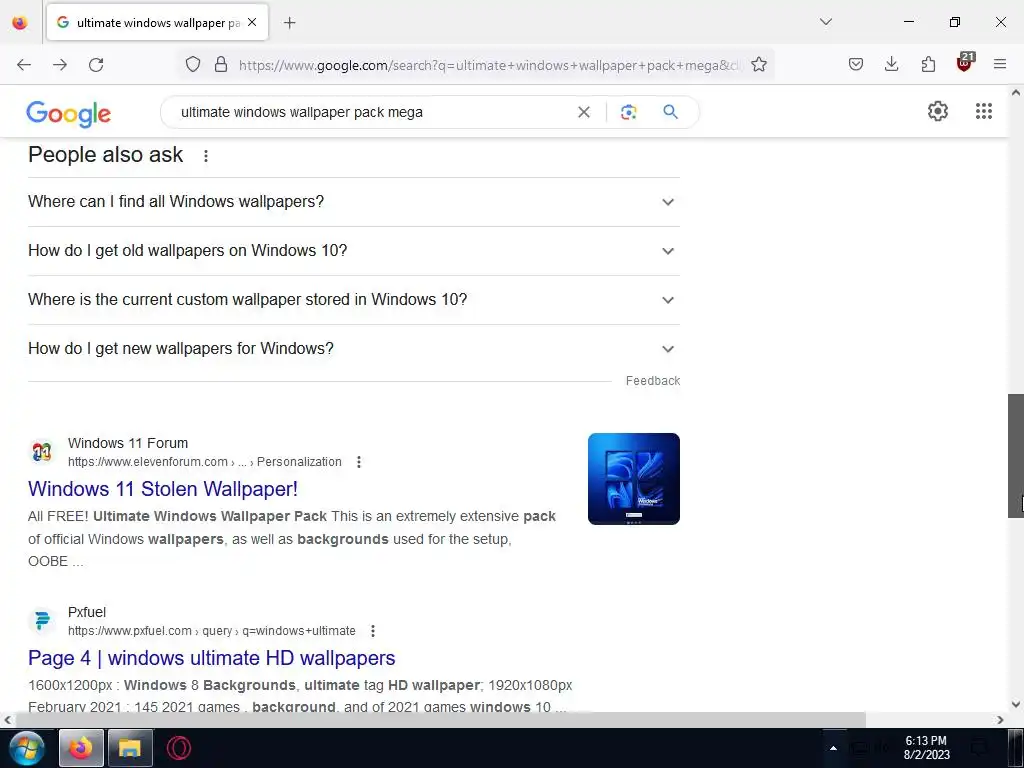This screenshot has height=768, width=1024.
Task: Open the Google apps grid
Action: [x=984, y=111]
